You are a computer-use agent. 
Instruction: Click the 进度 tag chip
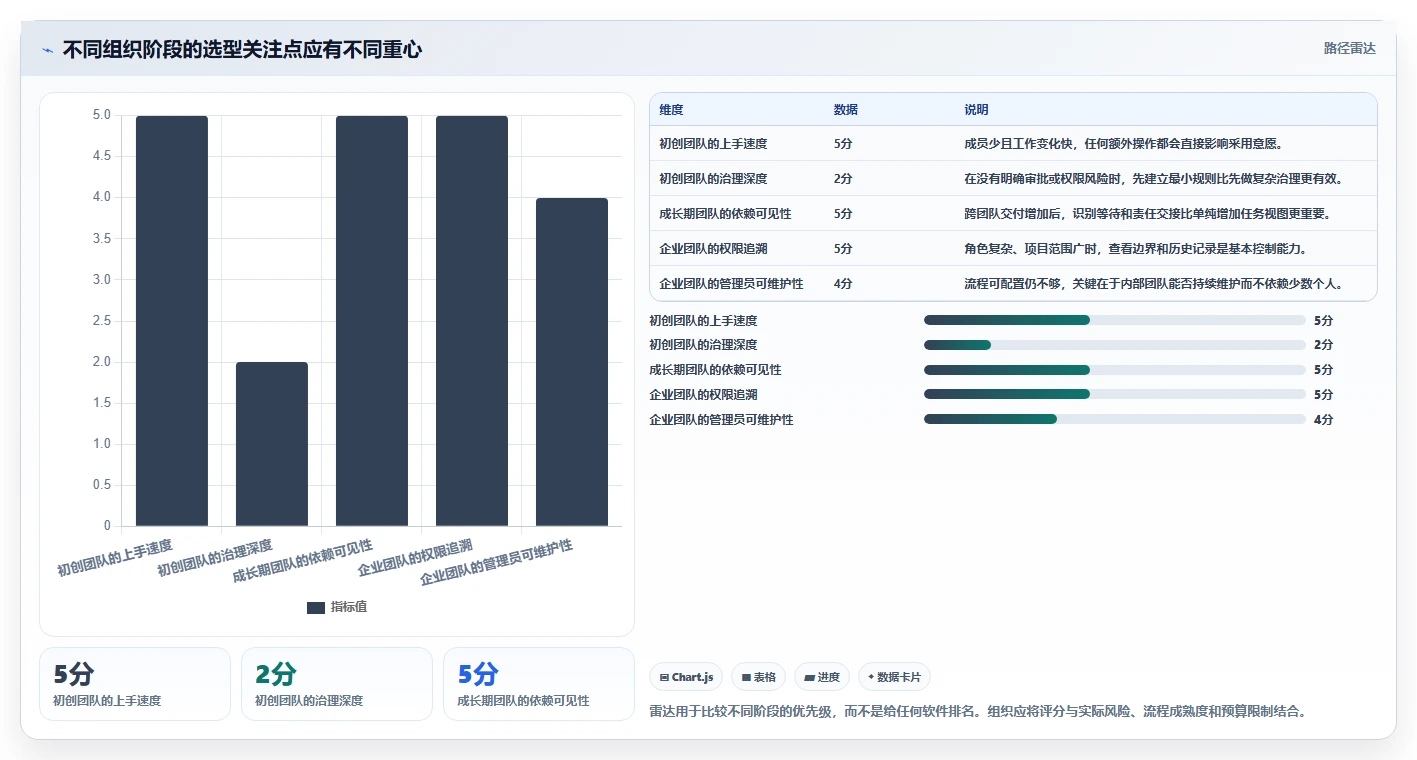tap(822, 677)
